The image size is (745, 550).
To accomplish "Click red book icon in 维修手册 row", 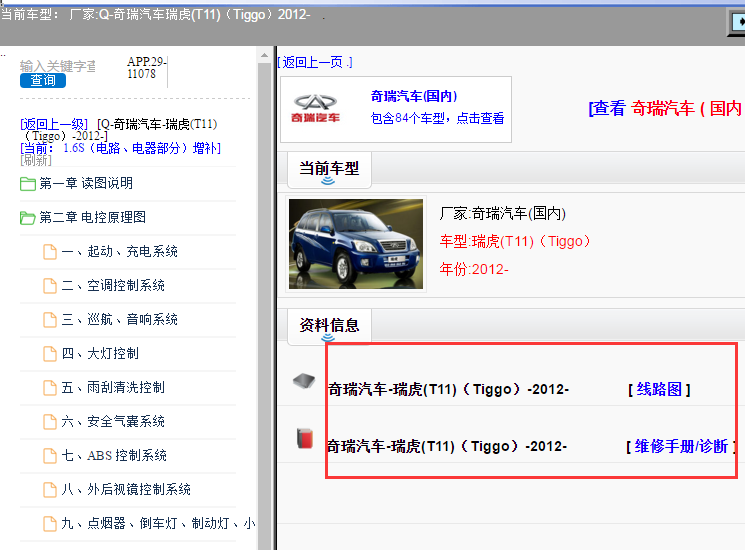I will 305,438.
